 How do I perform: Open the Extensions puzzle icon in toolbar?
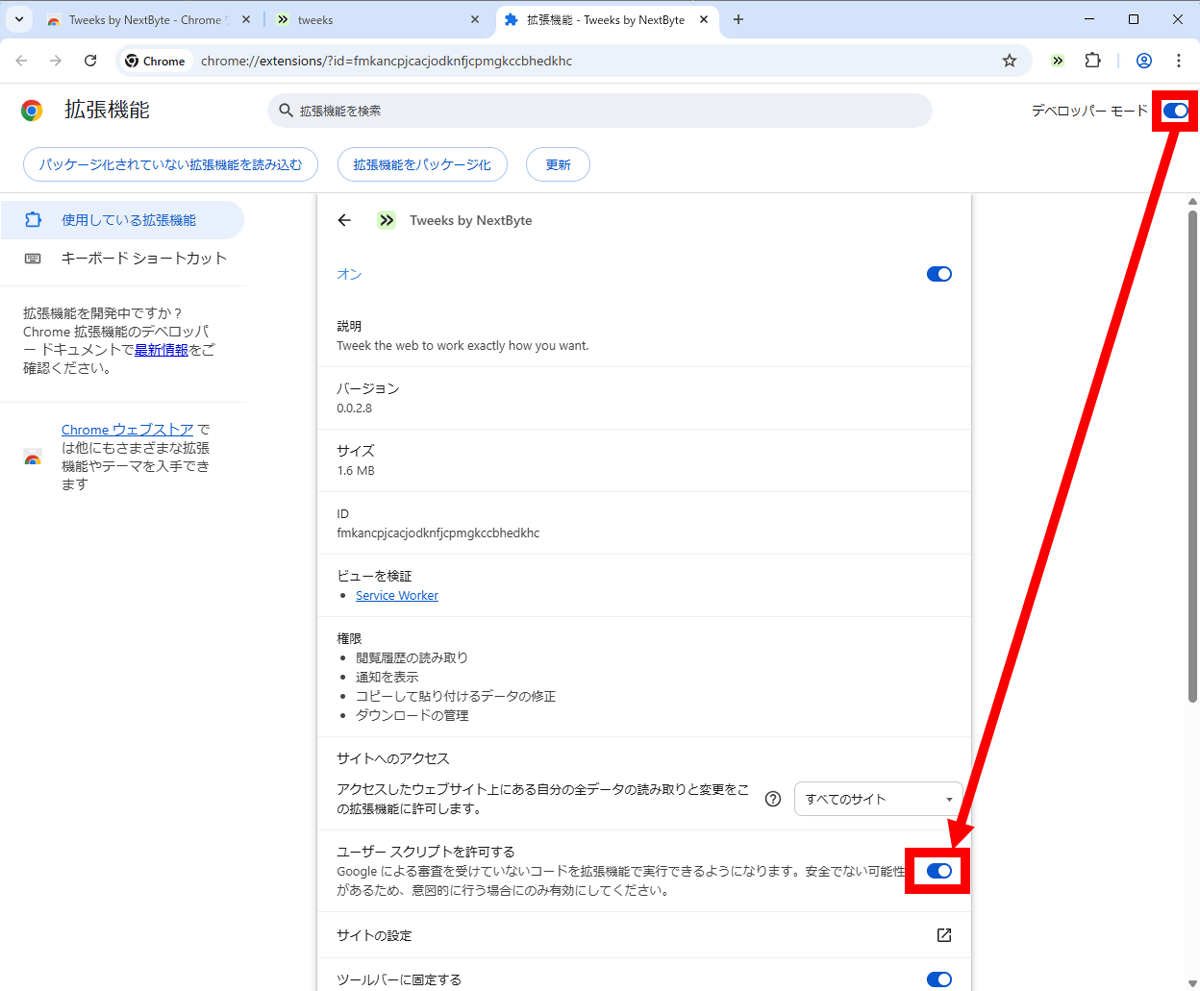pyautogui.click(x=1093, y=61)
